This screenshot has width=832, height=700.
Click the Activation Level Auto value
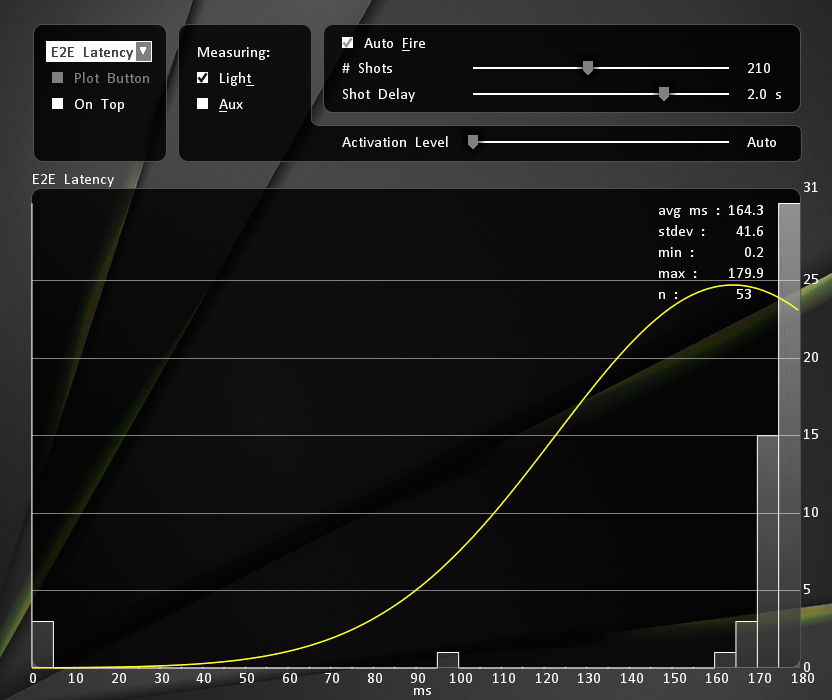pos(761,143)
